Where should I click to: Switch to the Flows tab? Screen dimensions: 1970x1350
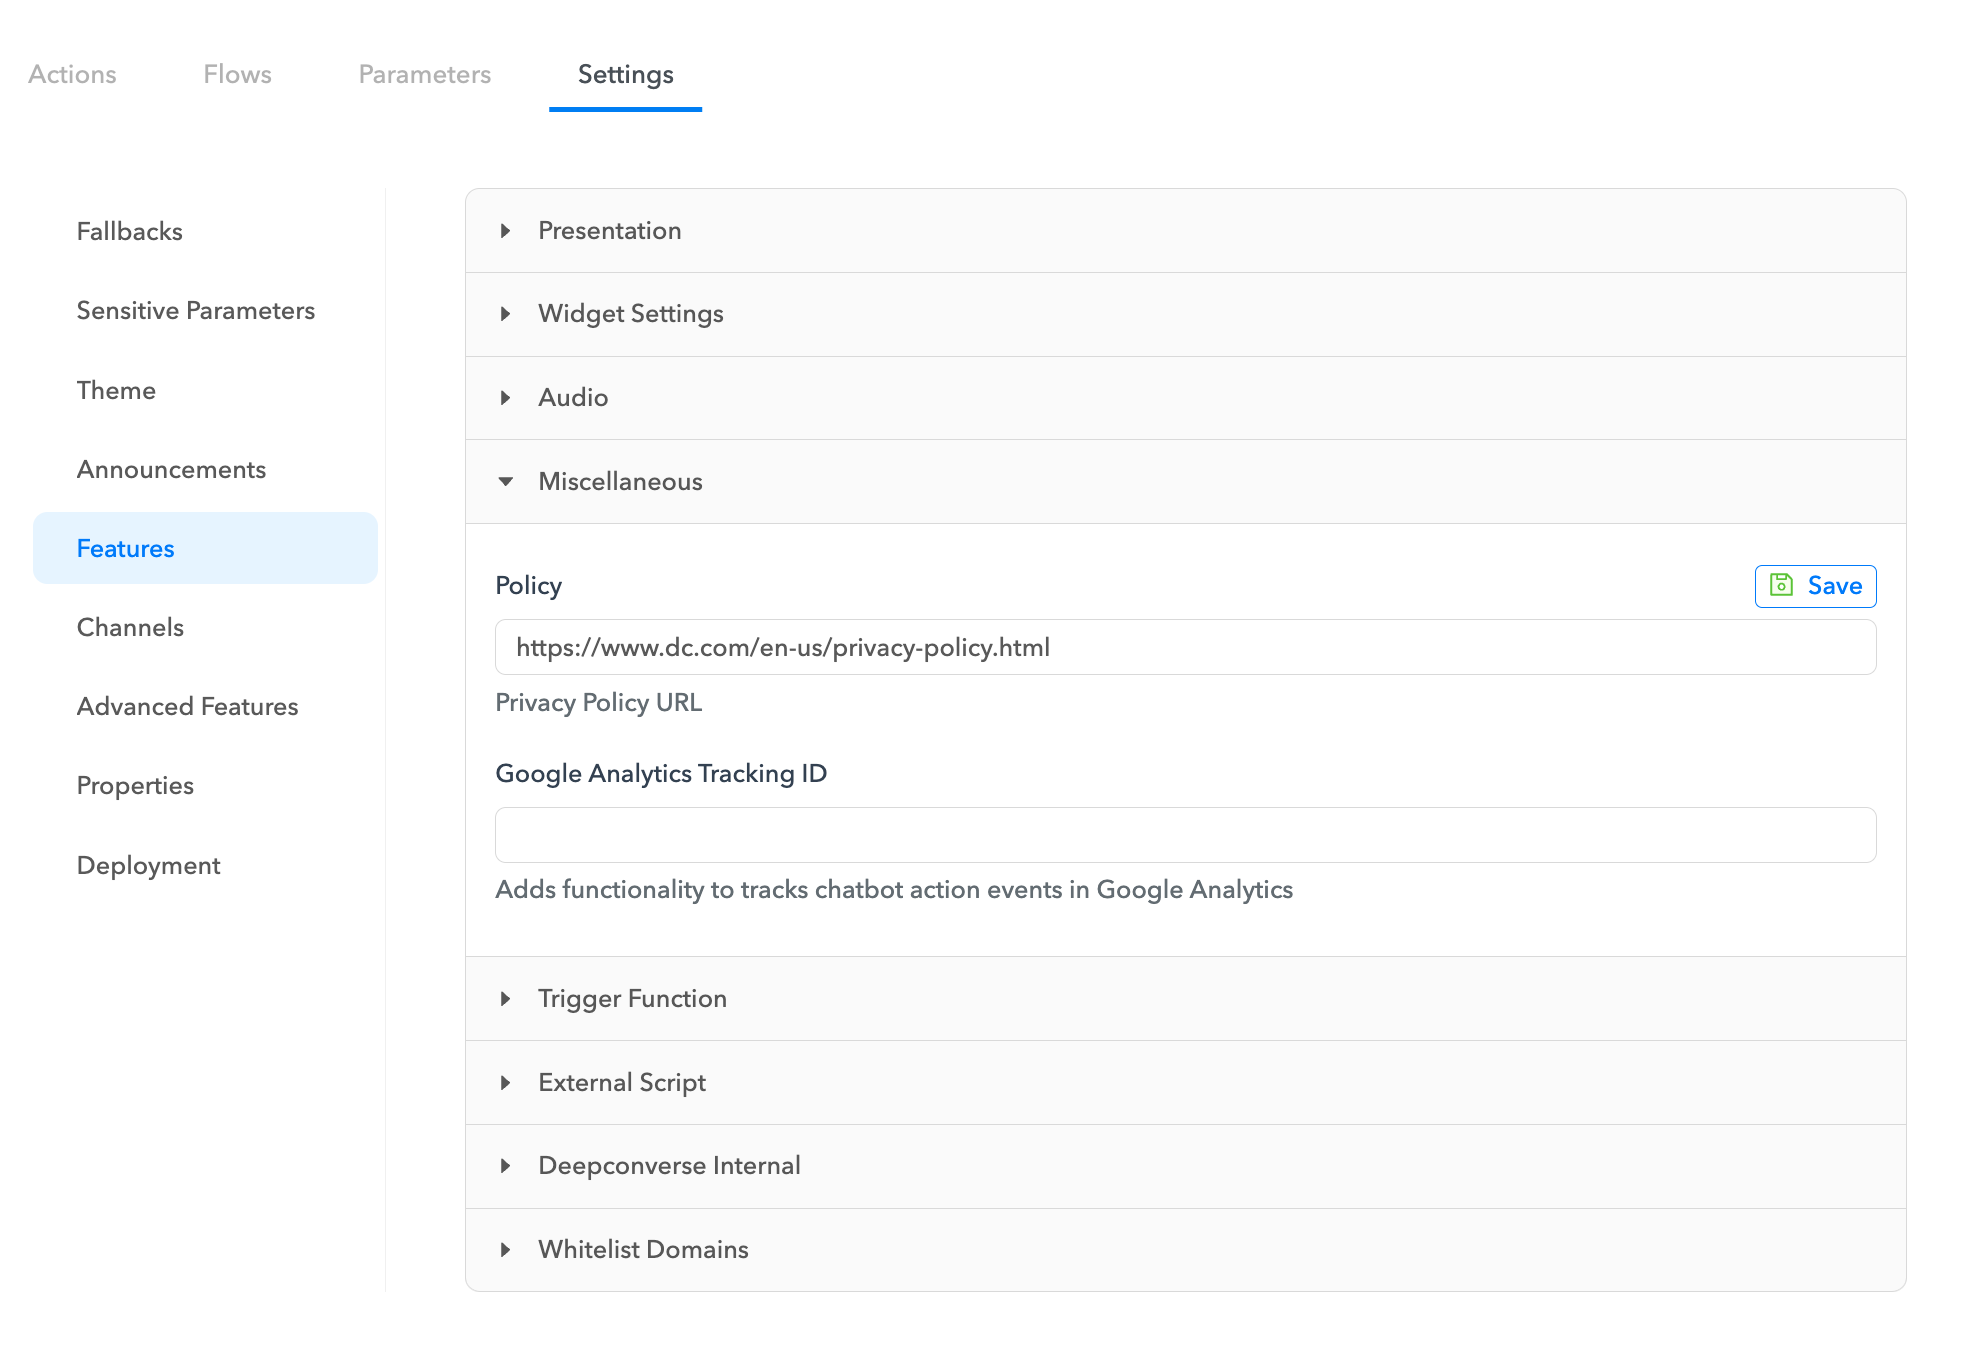click(237, 75)
